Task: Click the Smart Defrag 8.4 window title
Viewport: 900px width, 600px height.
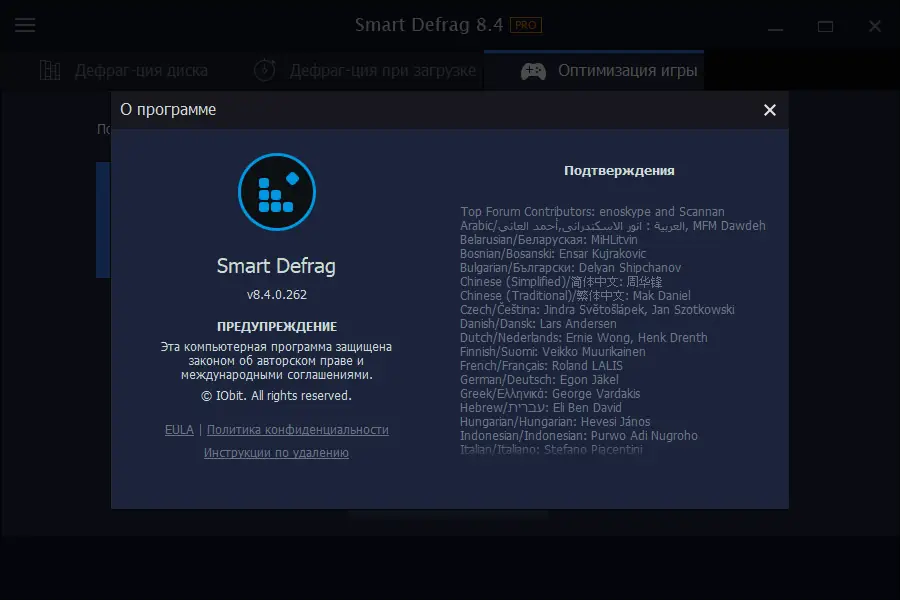Action: click(x=429, y=25)
